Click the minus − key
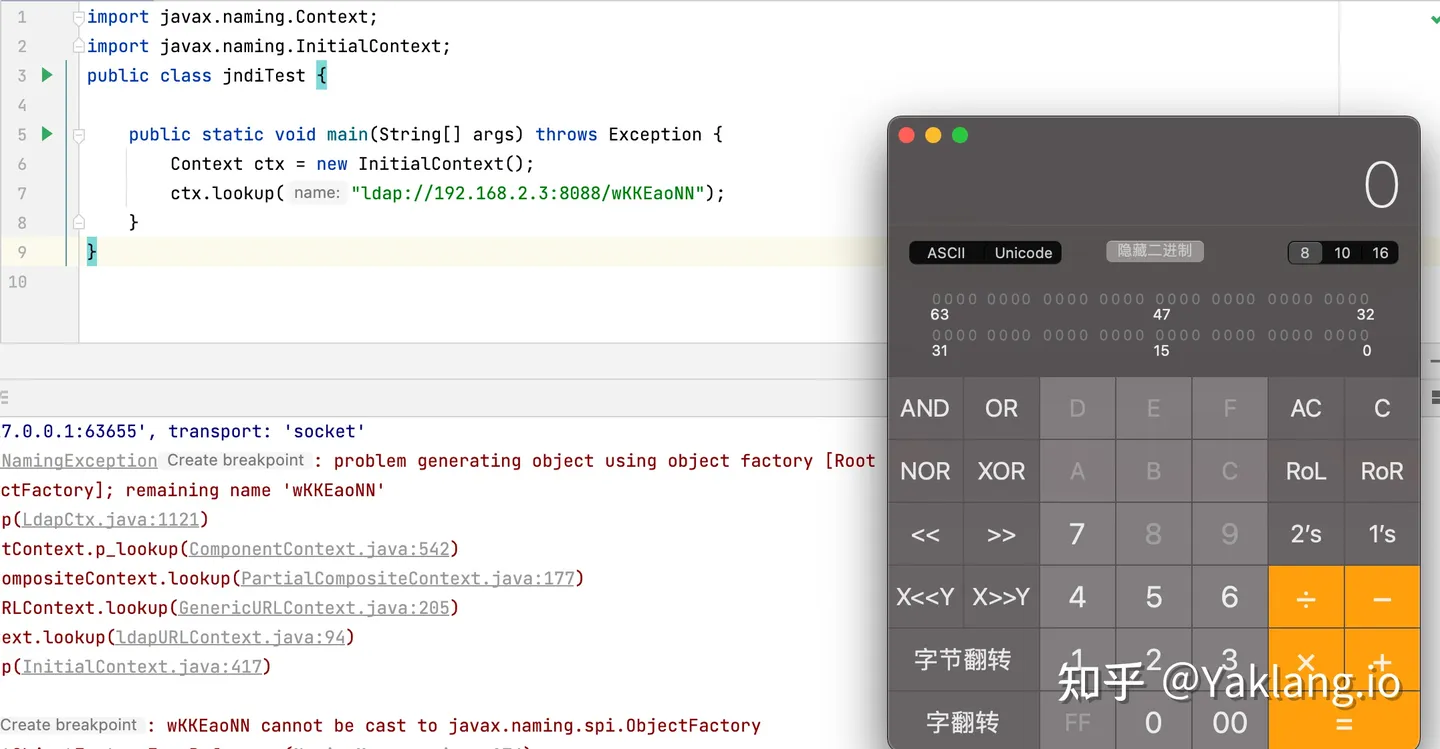1440x749 pixels. (1382, 597)
